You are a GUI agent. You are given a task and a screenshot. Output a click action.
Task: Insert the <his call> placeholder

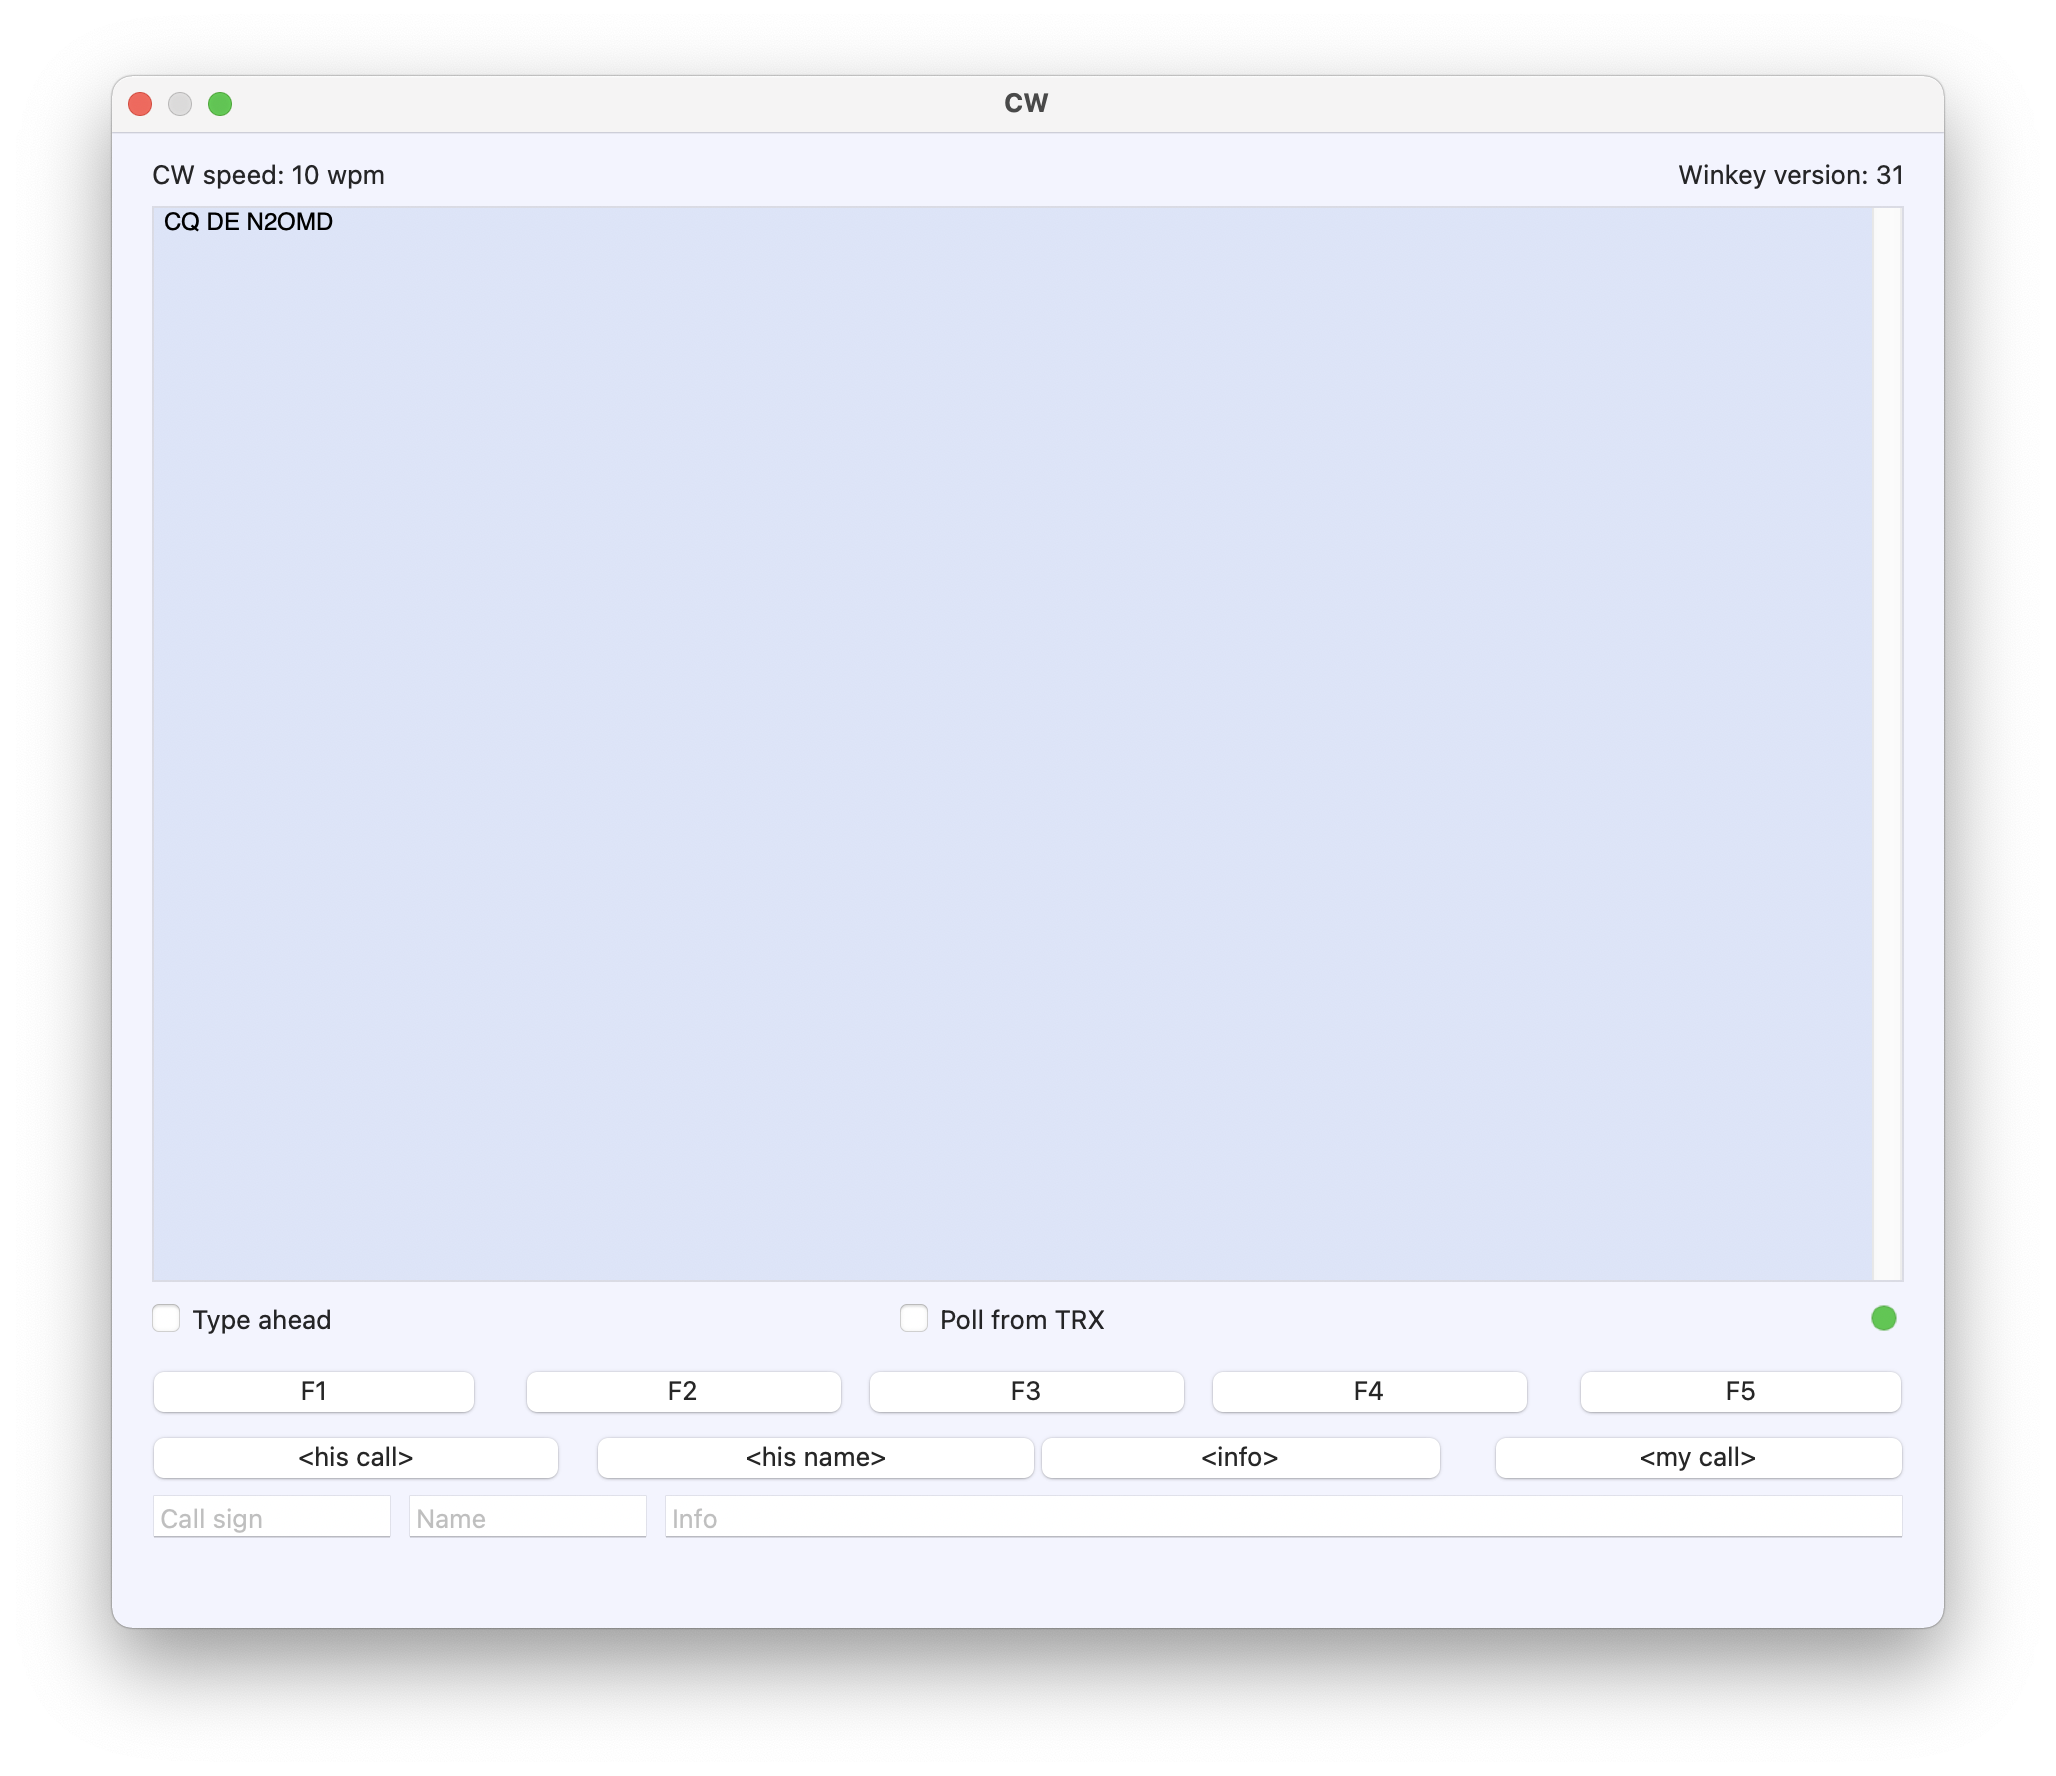coord(355,1457)
